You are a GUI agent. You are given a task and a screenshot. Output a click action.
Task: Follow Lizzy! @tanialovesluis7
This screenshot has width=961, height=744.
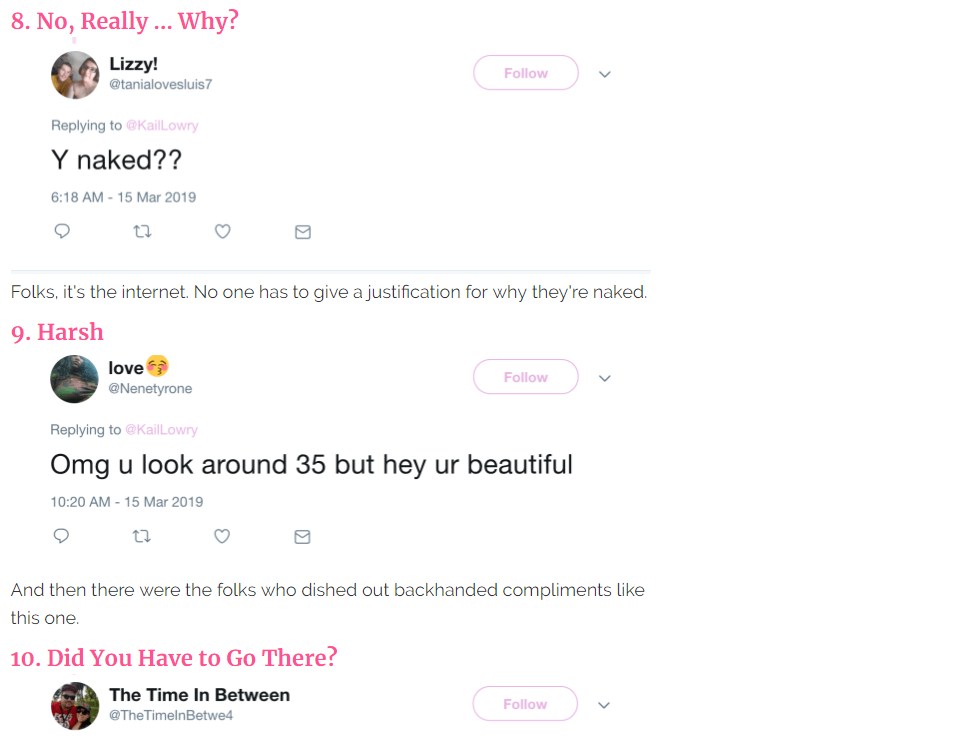pos(526,73)
